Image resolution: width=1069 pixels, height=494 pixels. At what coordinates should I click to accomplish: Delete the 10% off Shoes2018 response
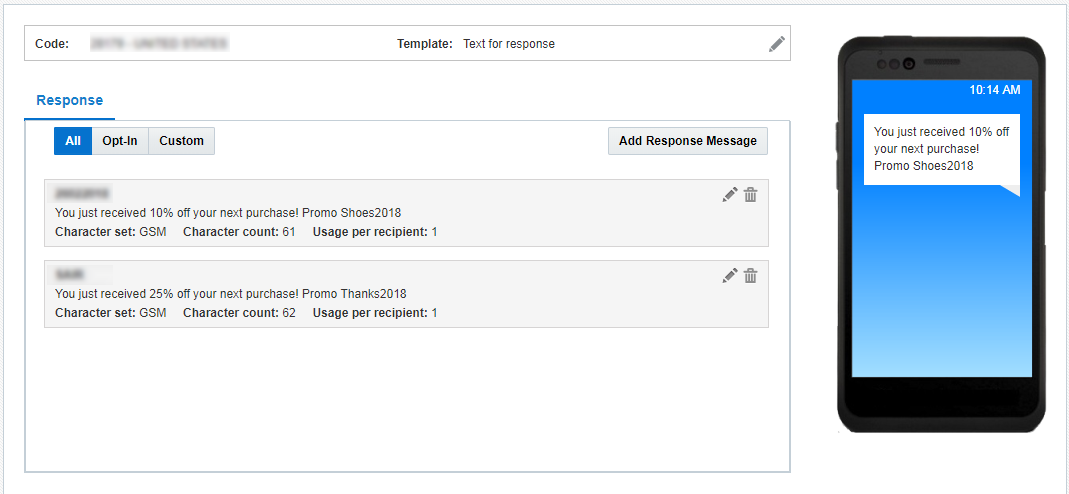tap(751, 195)
